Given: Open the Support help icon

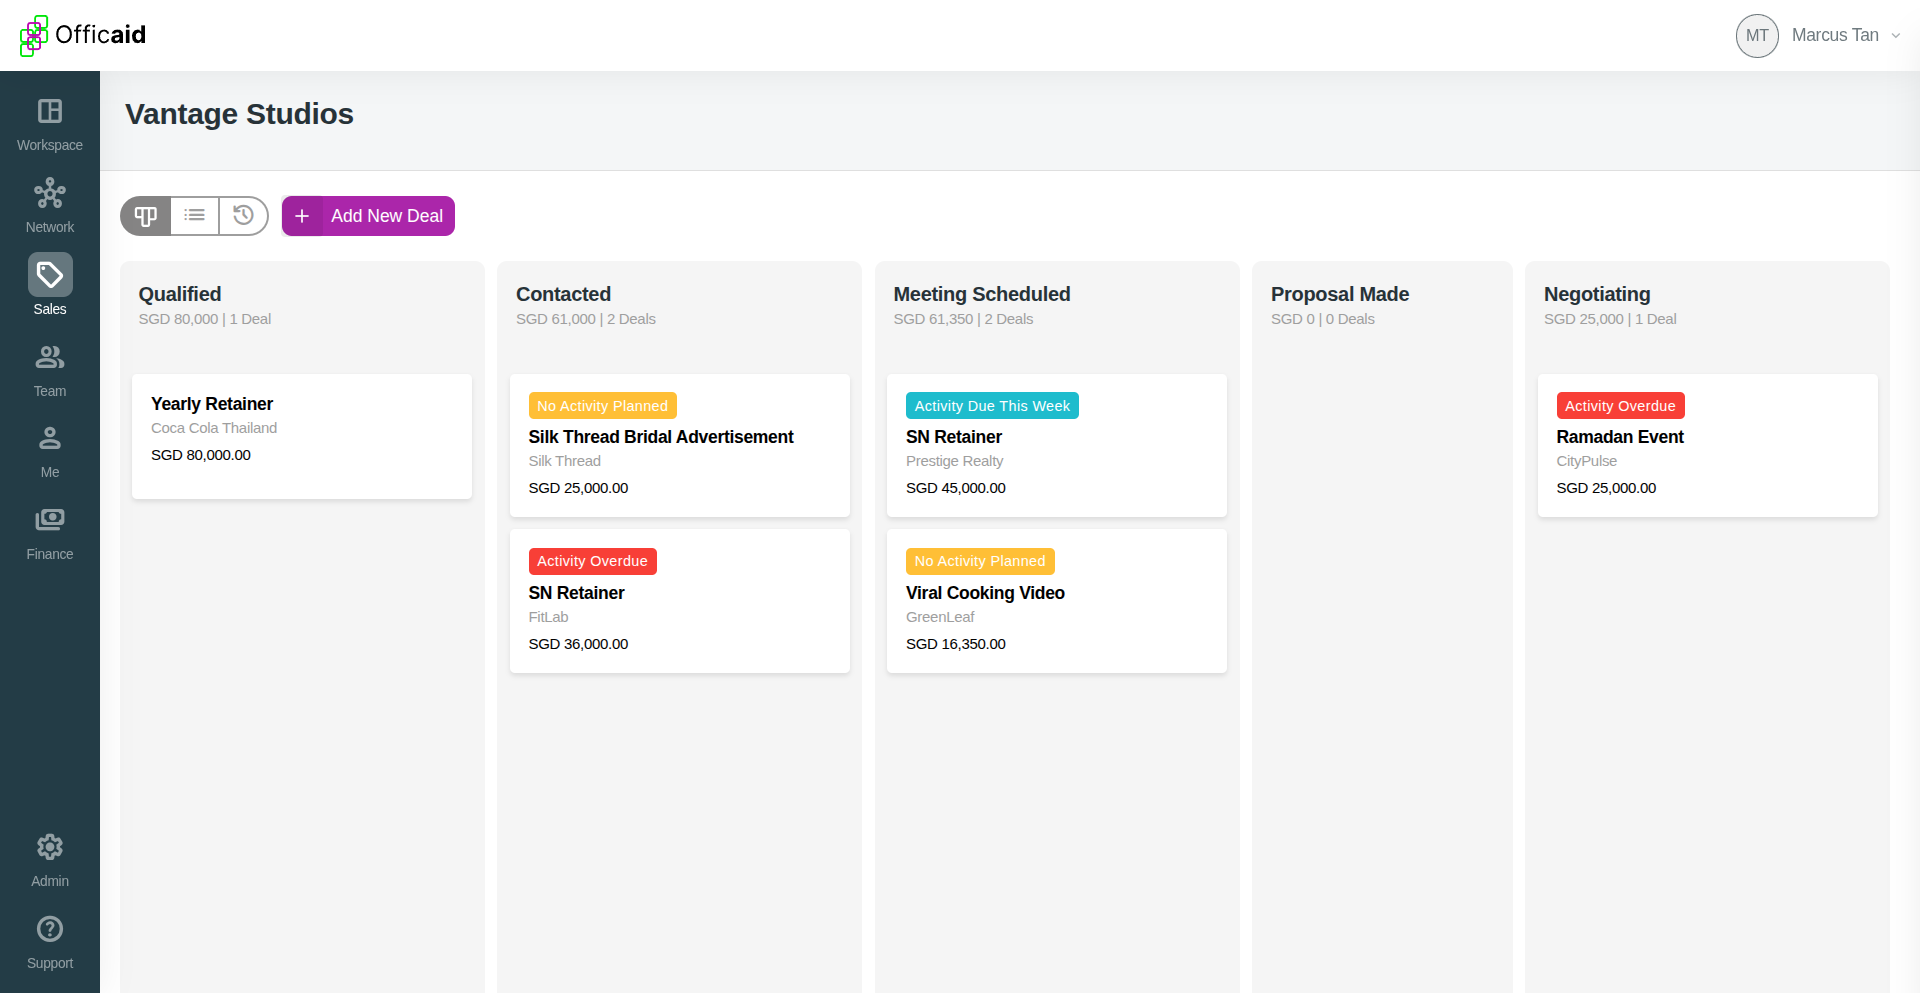Looking at the screenshot, I should pyautogui.click(x=50, y=929).
